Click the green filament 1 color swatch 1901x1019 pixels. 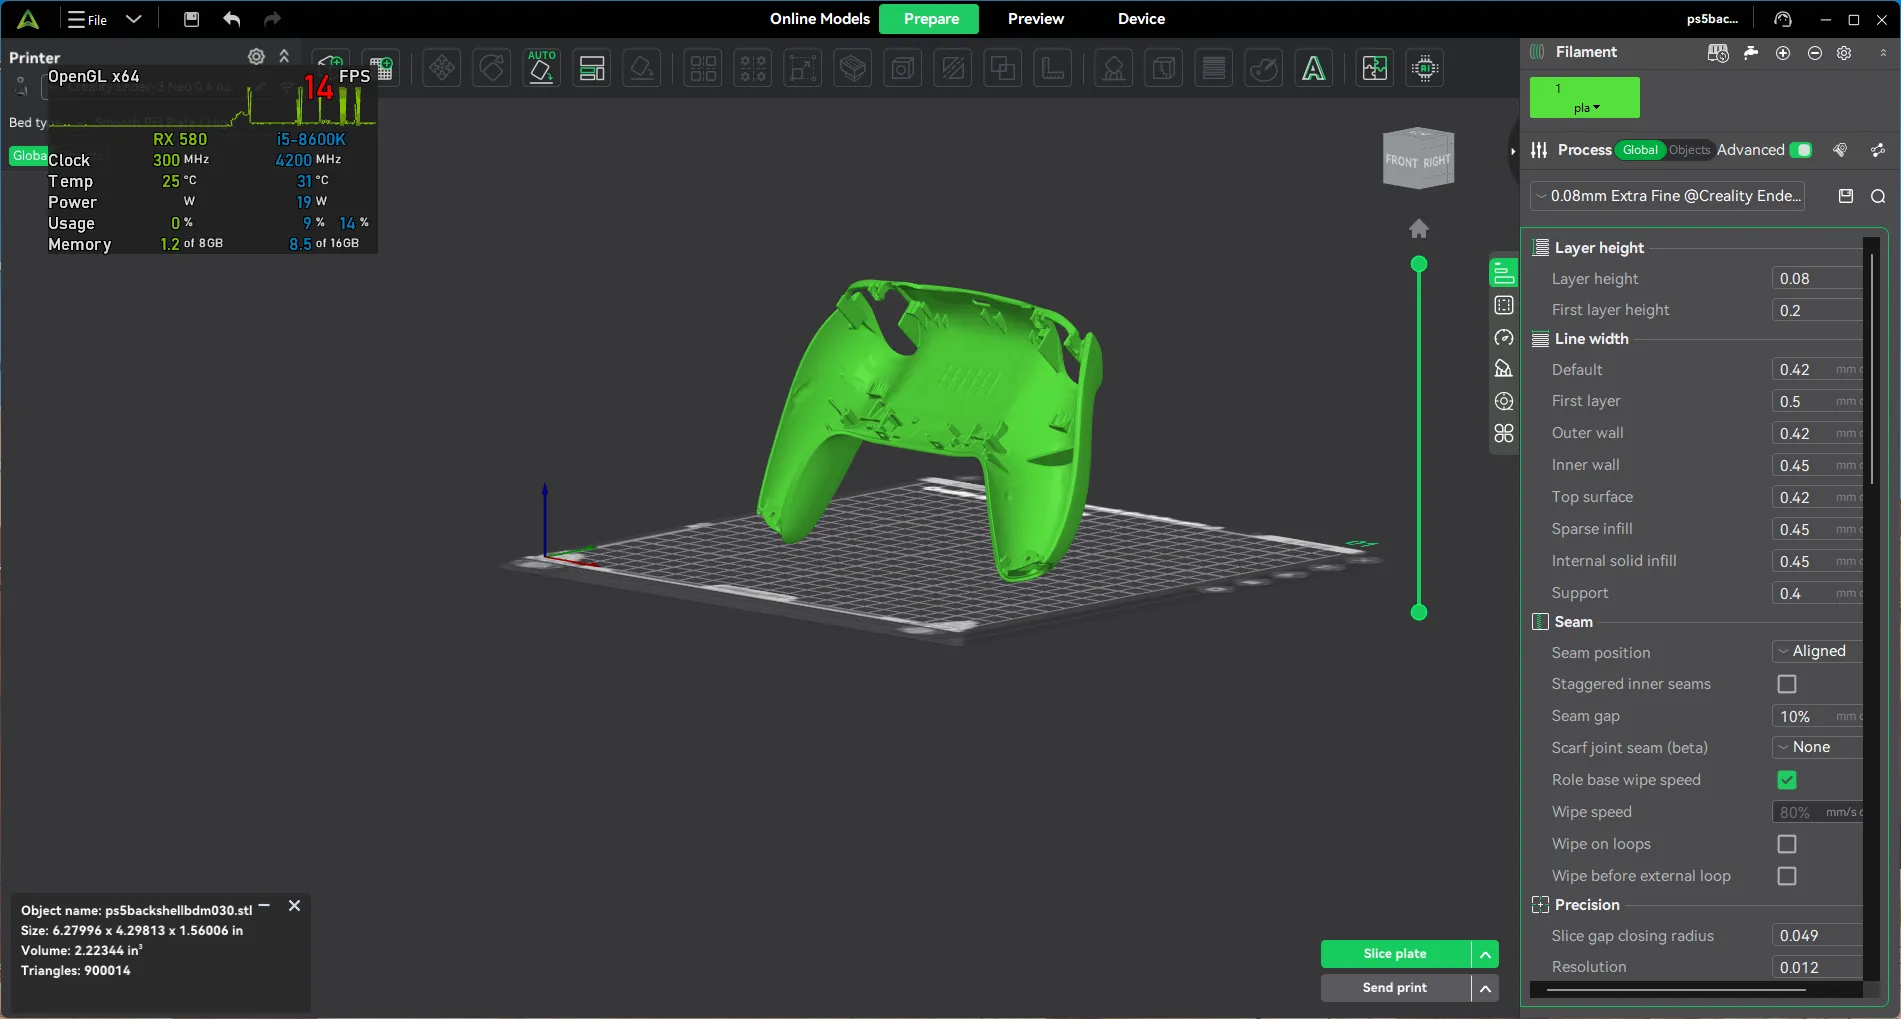click(1585, 97)
